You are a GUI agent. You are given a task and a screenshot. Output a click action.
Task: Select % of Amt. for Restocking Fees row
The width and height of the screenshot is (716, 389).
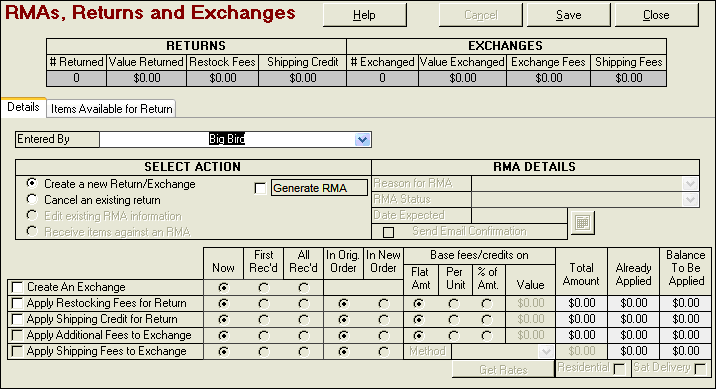click(487, 304)
